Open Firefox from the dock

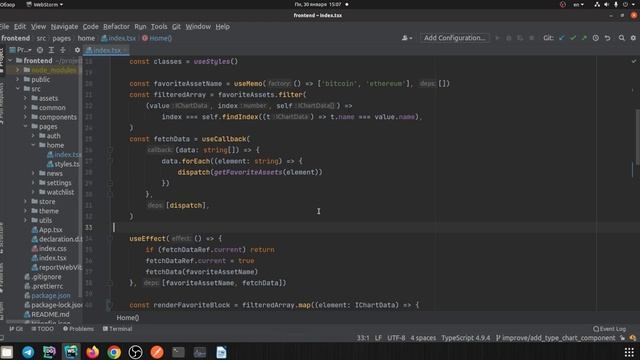click(x=93, y=352)
